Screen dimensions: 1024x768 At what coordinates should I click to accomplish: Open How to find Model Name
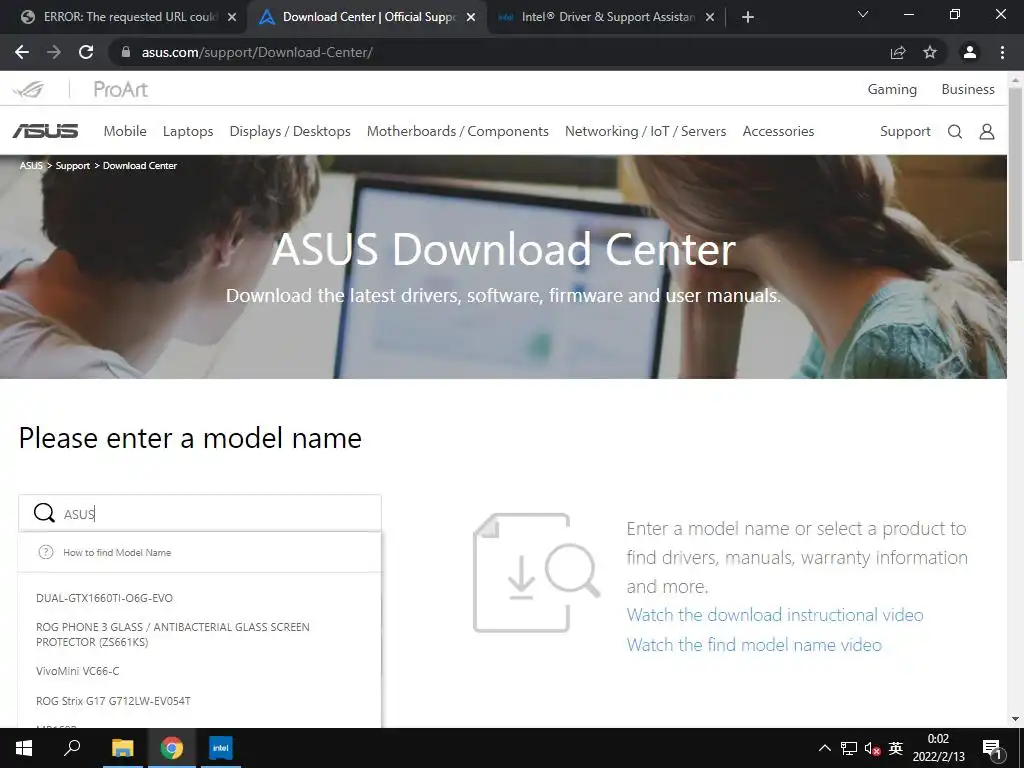pyautogui.click(x=117, y=552)
